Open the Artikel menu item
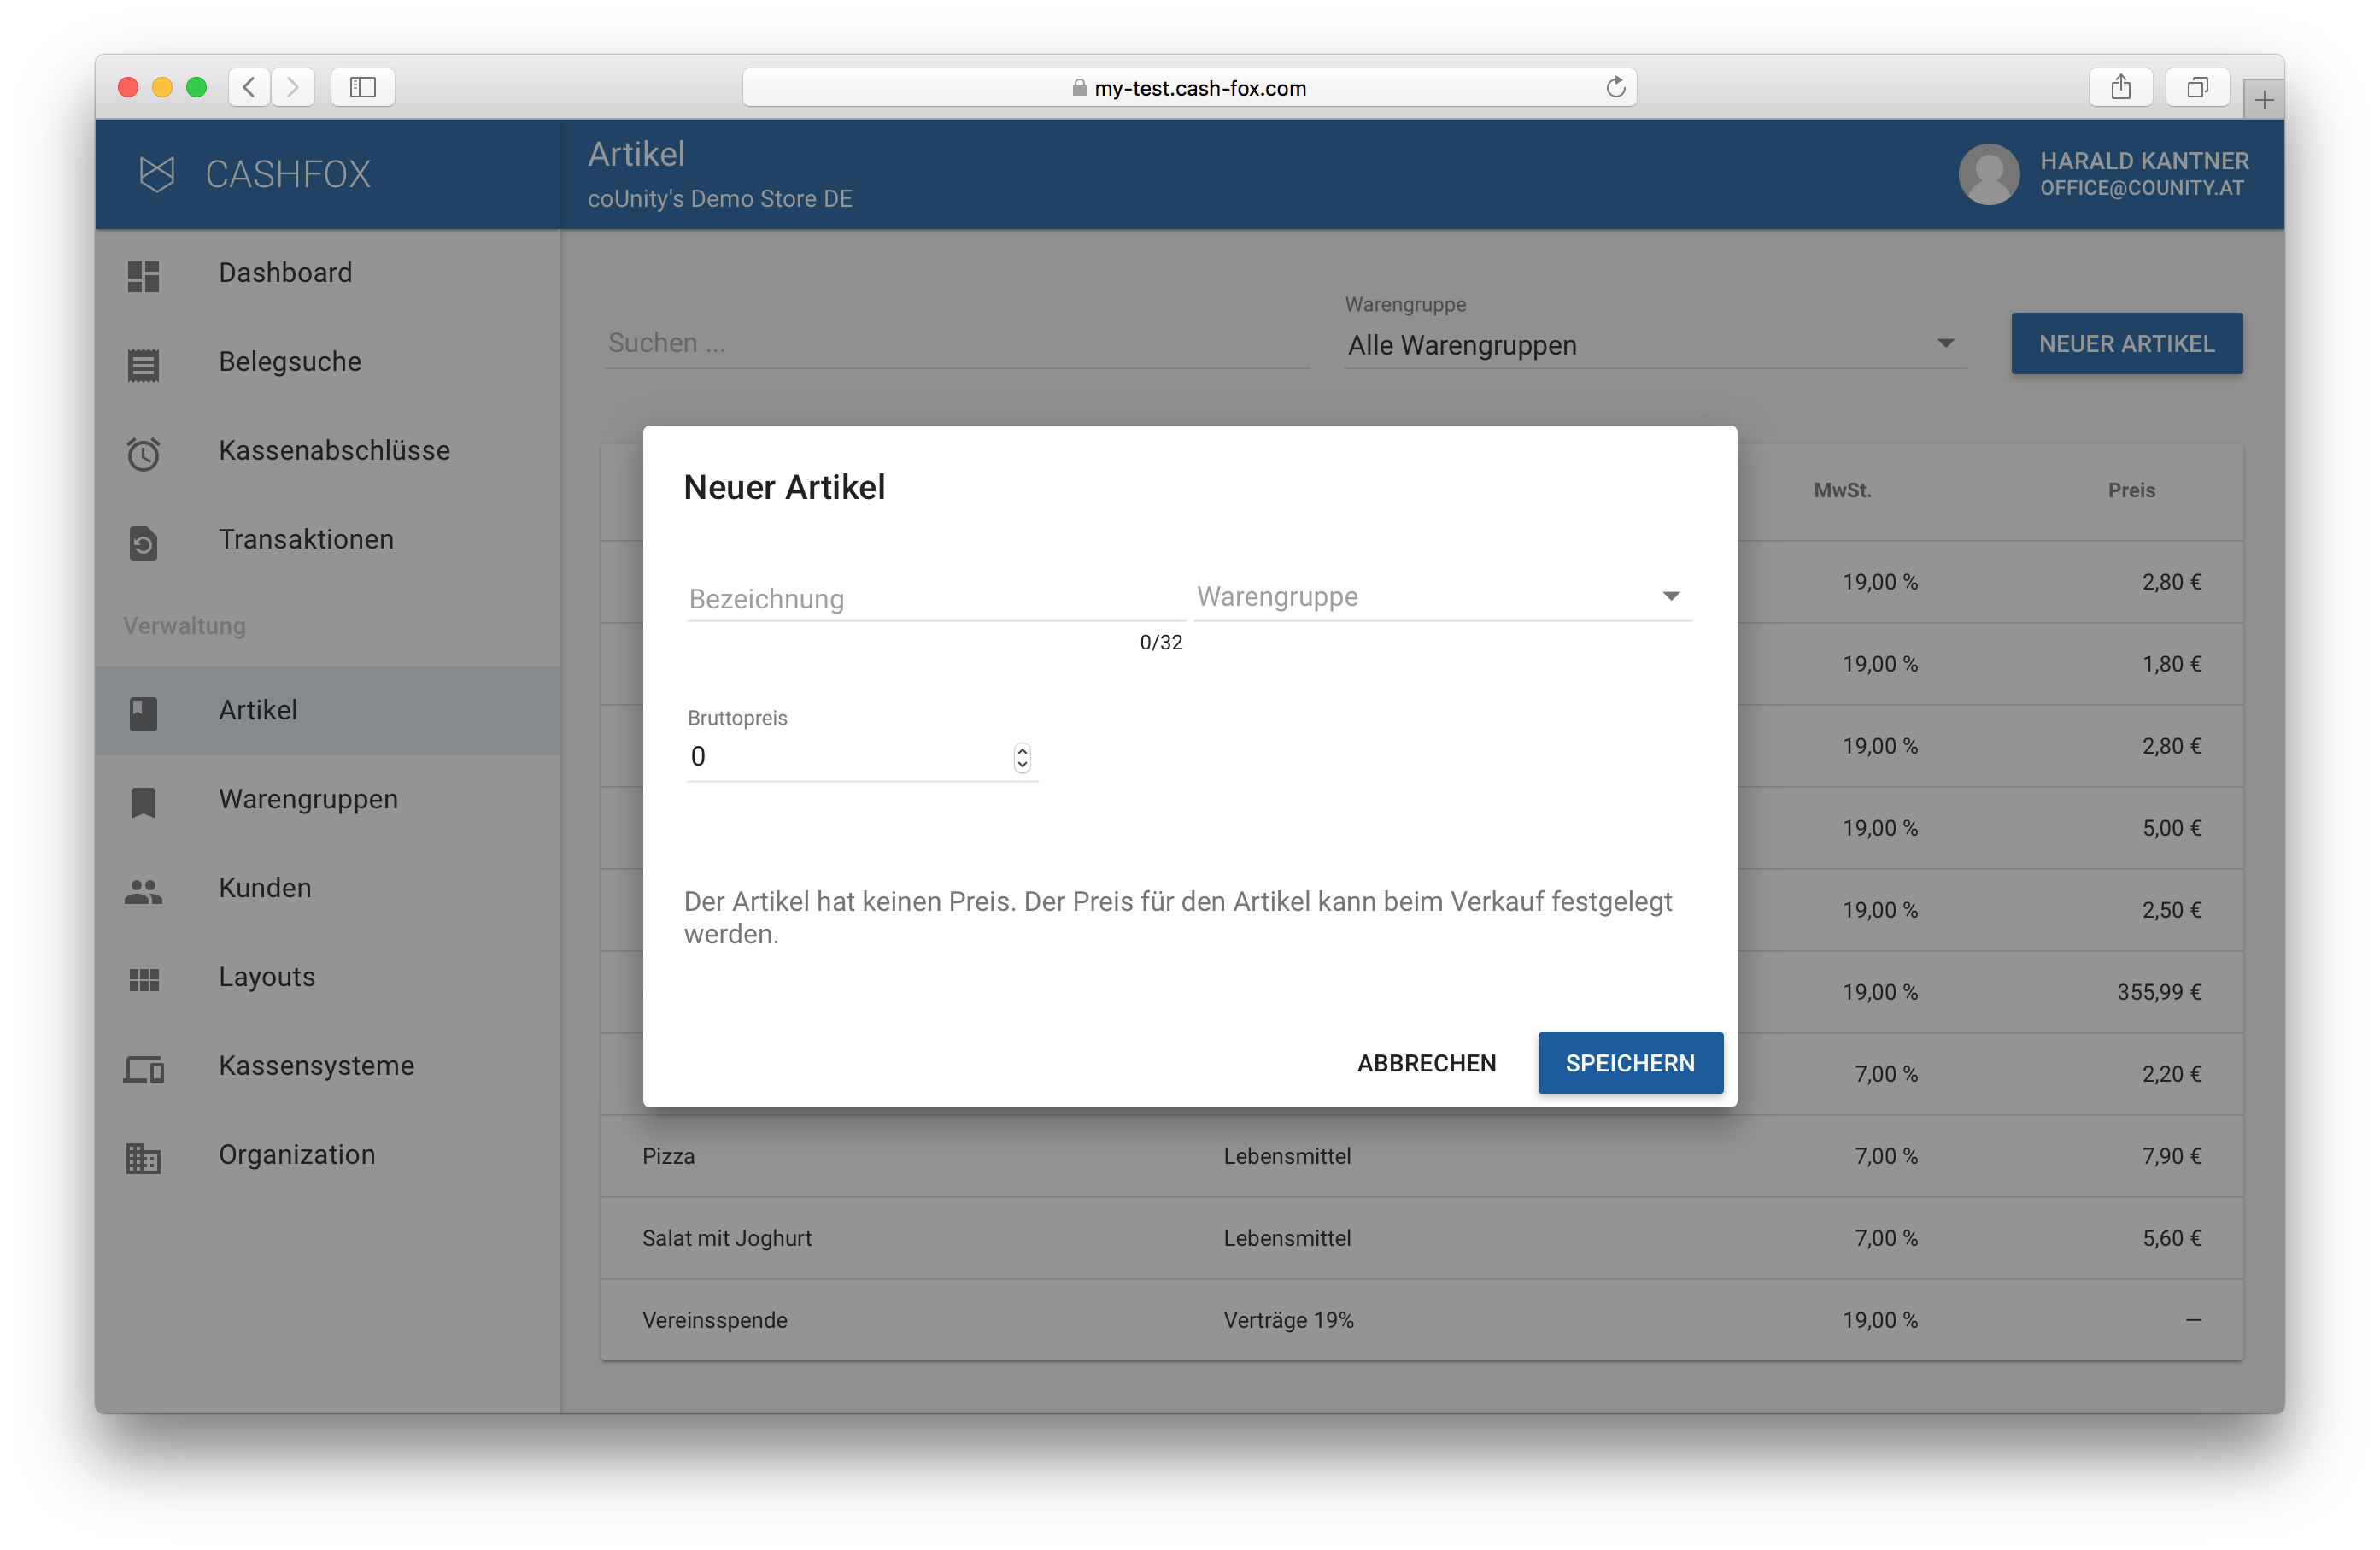 click(258, 710)
